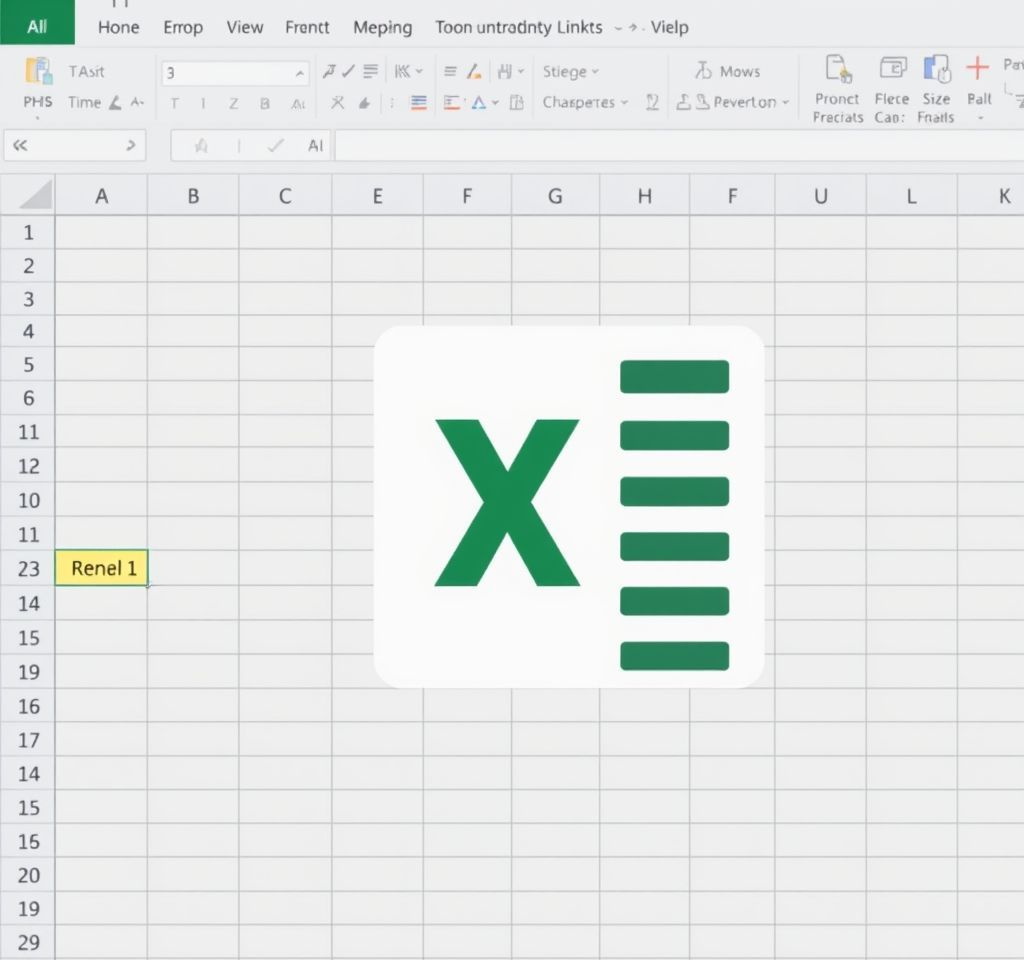Viewport: 1024px width, 960px height.
Task: Click the pencil icon right of Time
Action: pos(115,103)
